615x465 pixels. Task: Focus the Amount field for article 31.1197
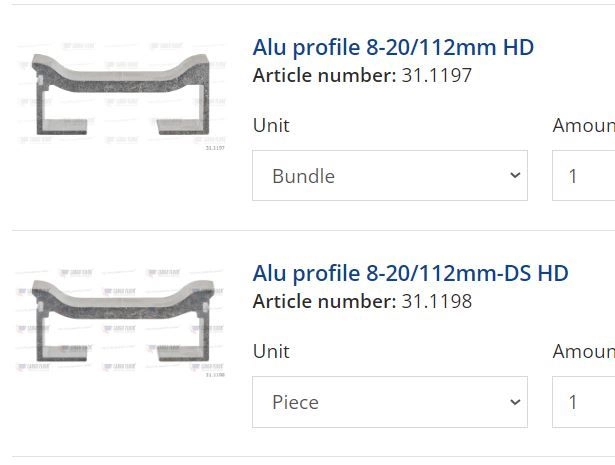[x=584, y=176]
